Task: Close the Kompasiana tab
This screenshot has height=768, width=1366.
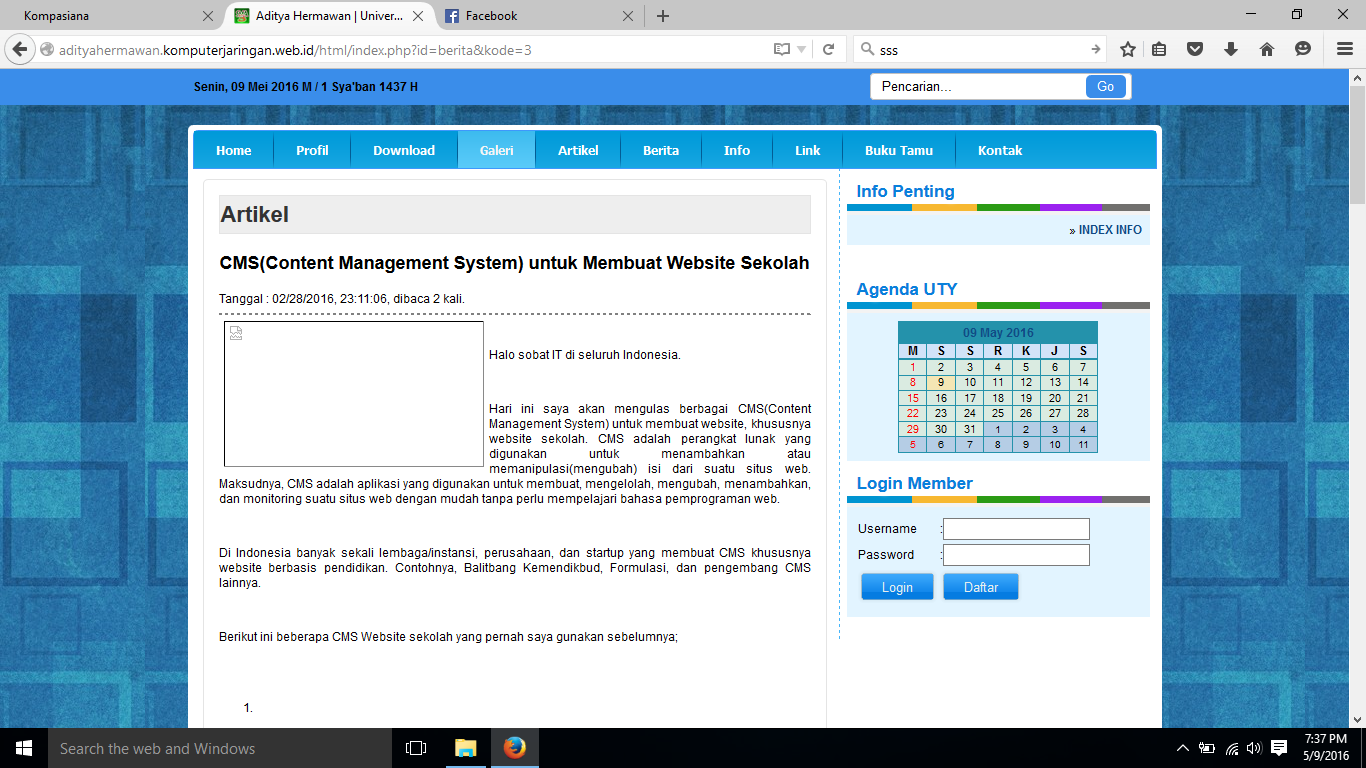Action: (x=208, y=16)
